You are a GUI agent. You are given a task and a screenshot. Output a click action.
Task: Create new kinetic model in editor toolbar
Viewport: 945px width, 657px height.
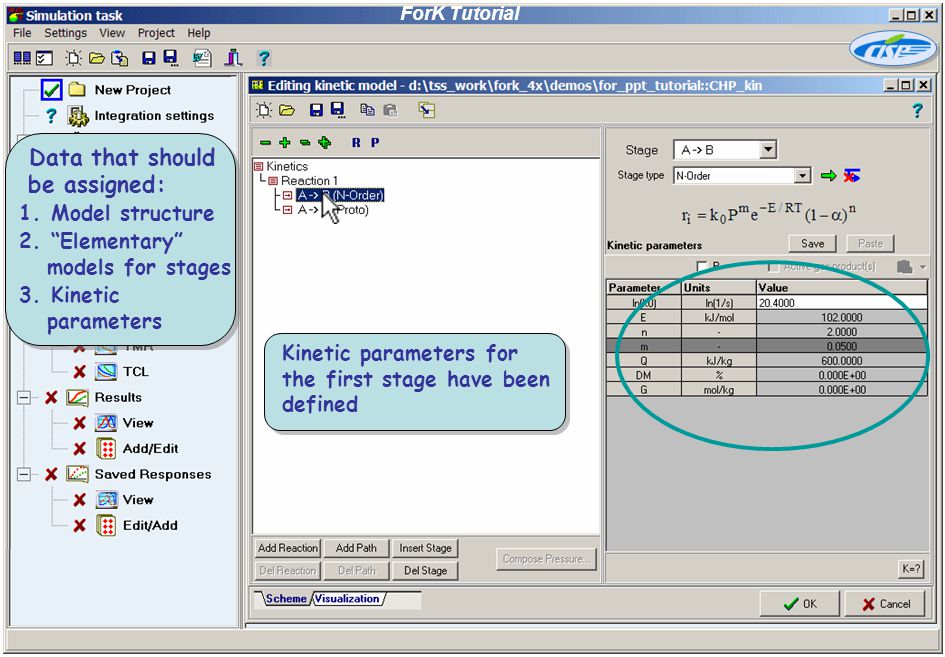264,110
